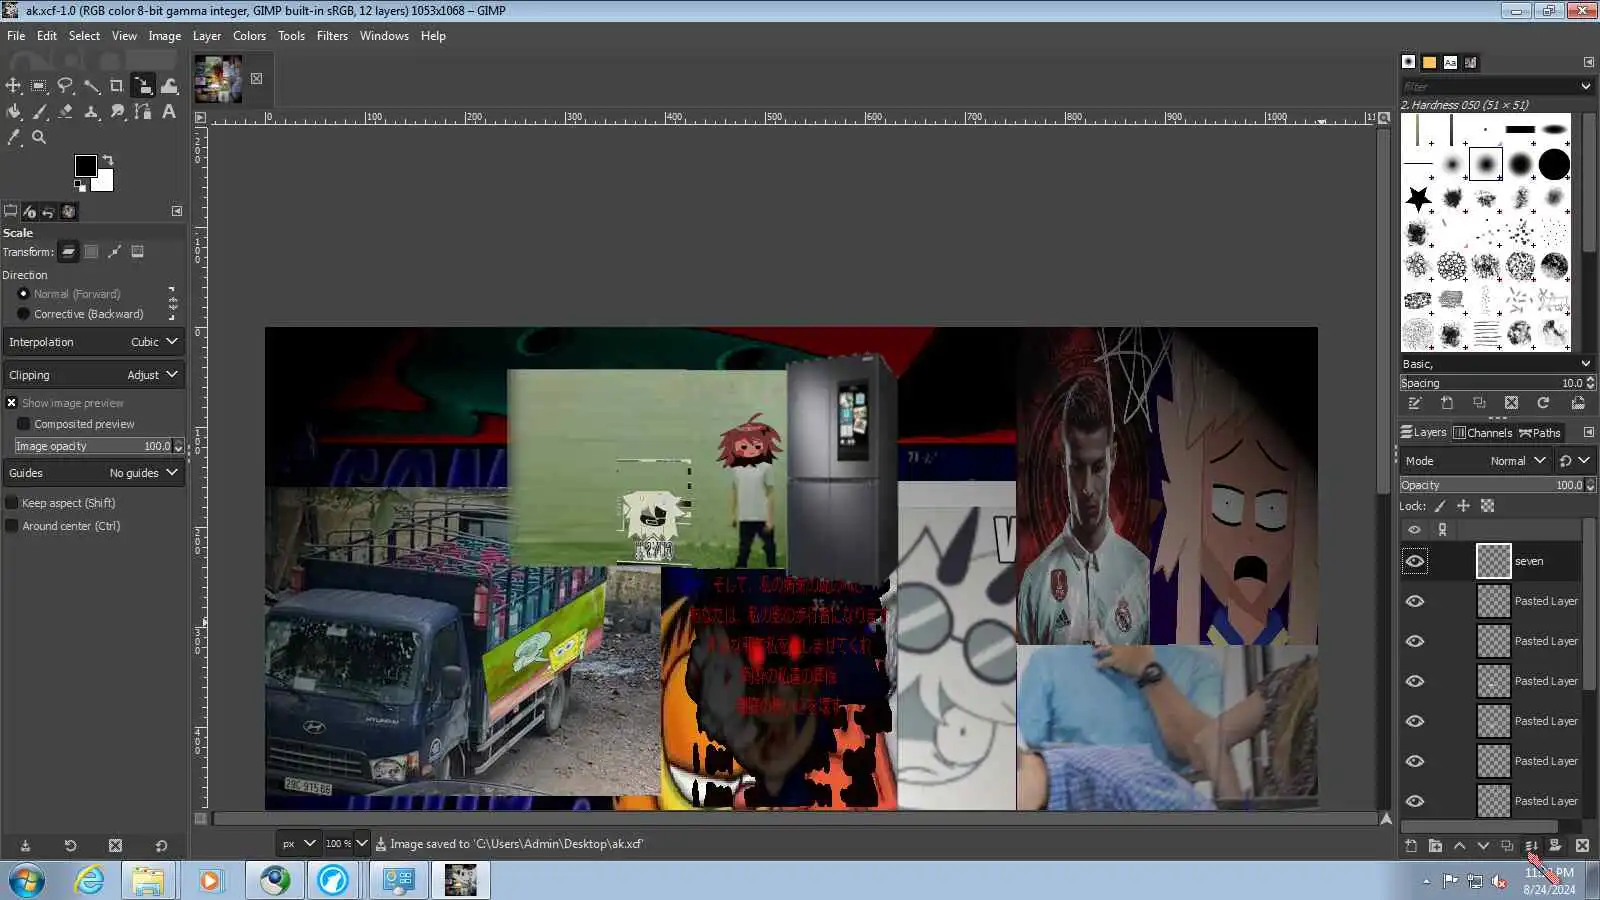Delete the selected layer

pos(1582,846)
